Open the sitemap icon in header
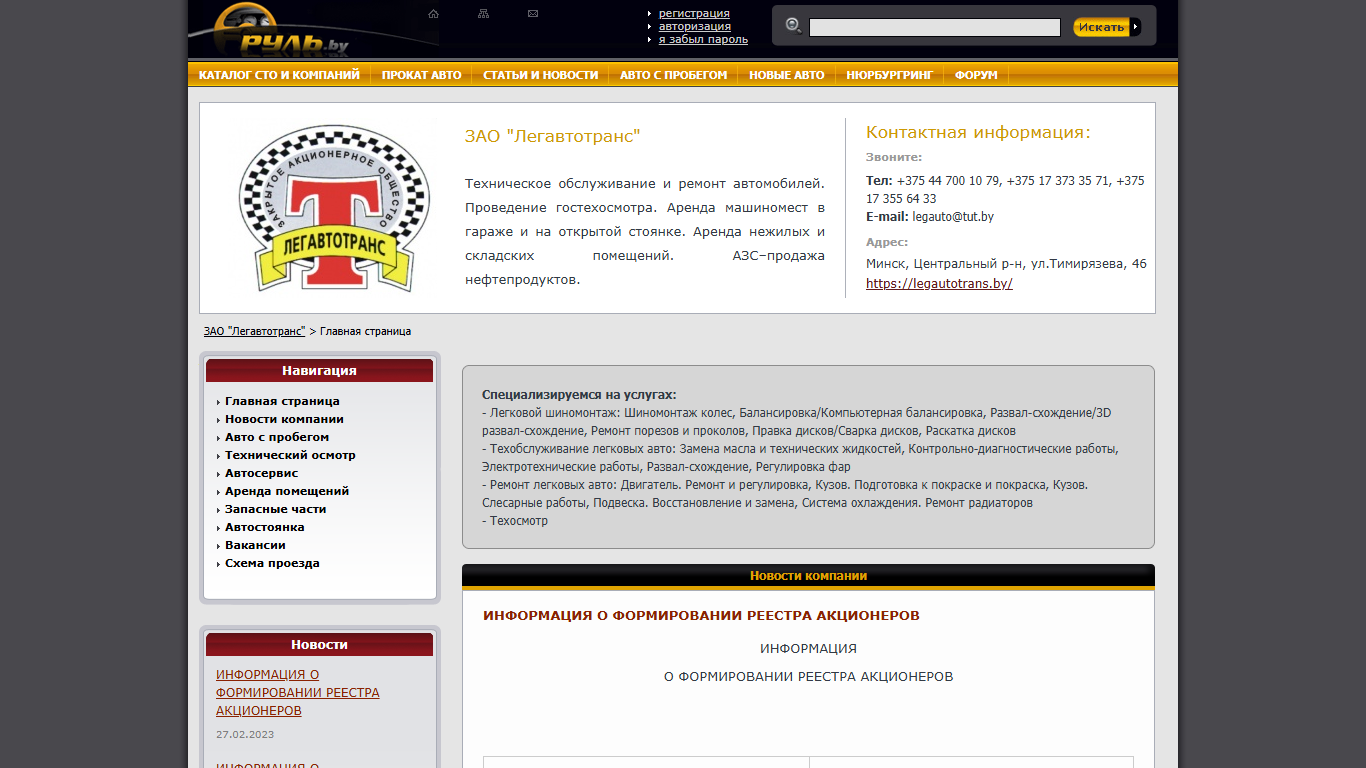Viewport: 1366px width, 768px height. tap(483, 14)
